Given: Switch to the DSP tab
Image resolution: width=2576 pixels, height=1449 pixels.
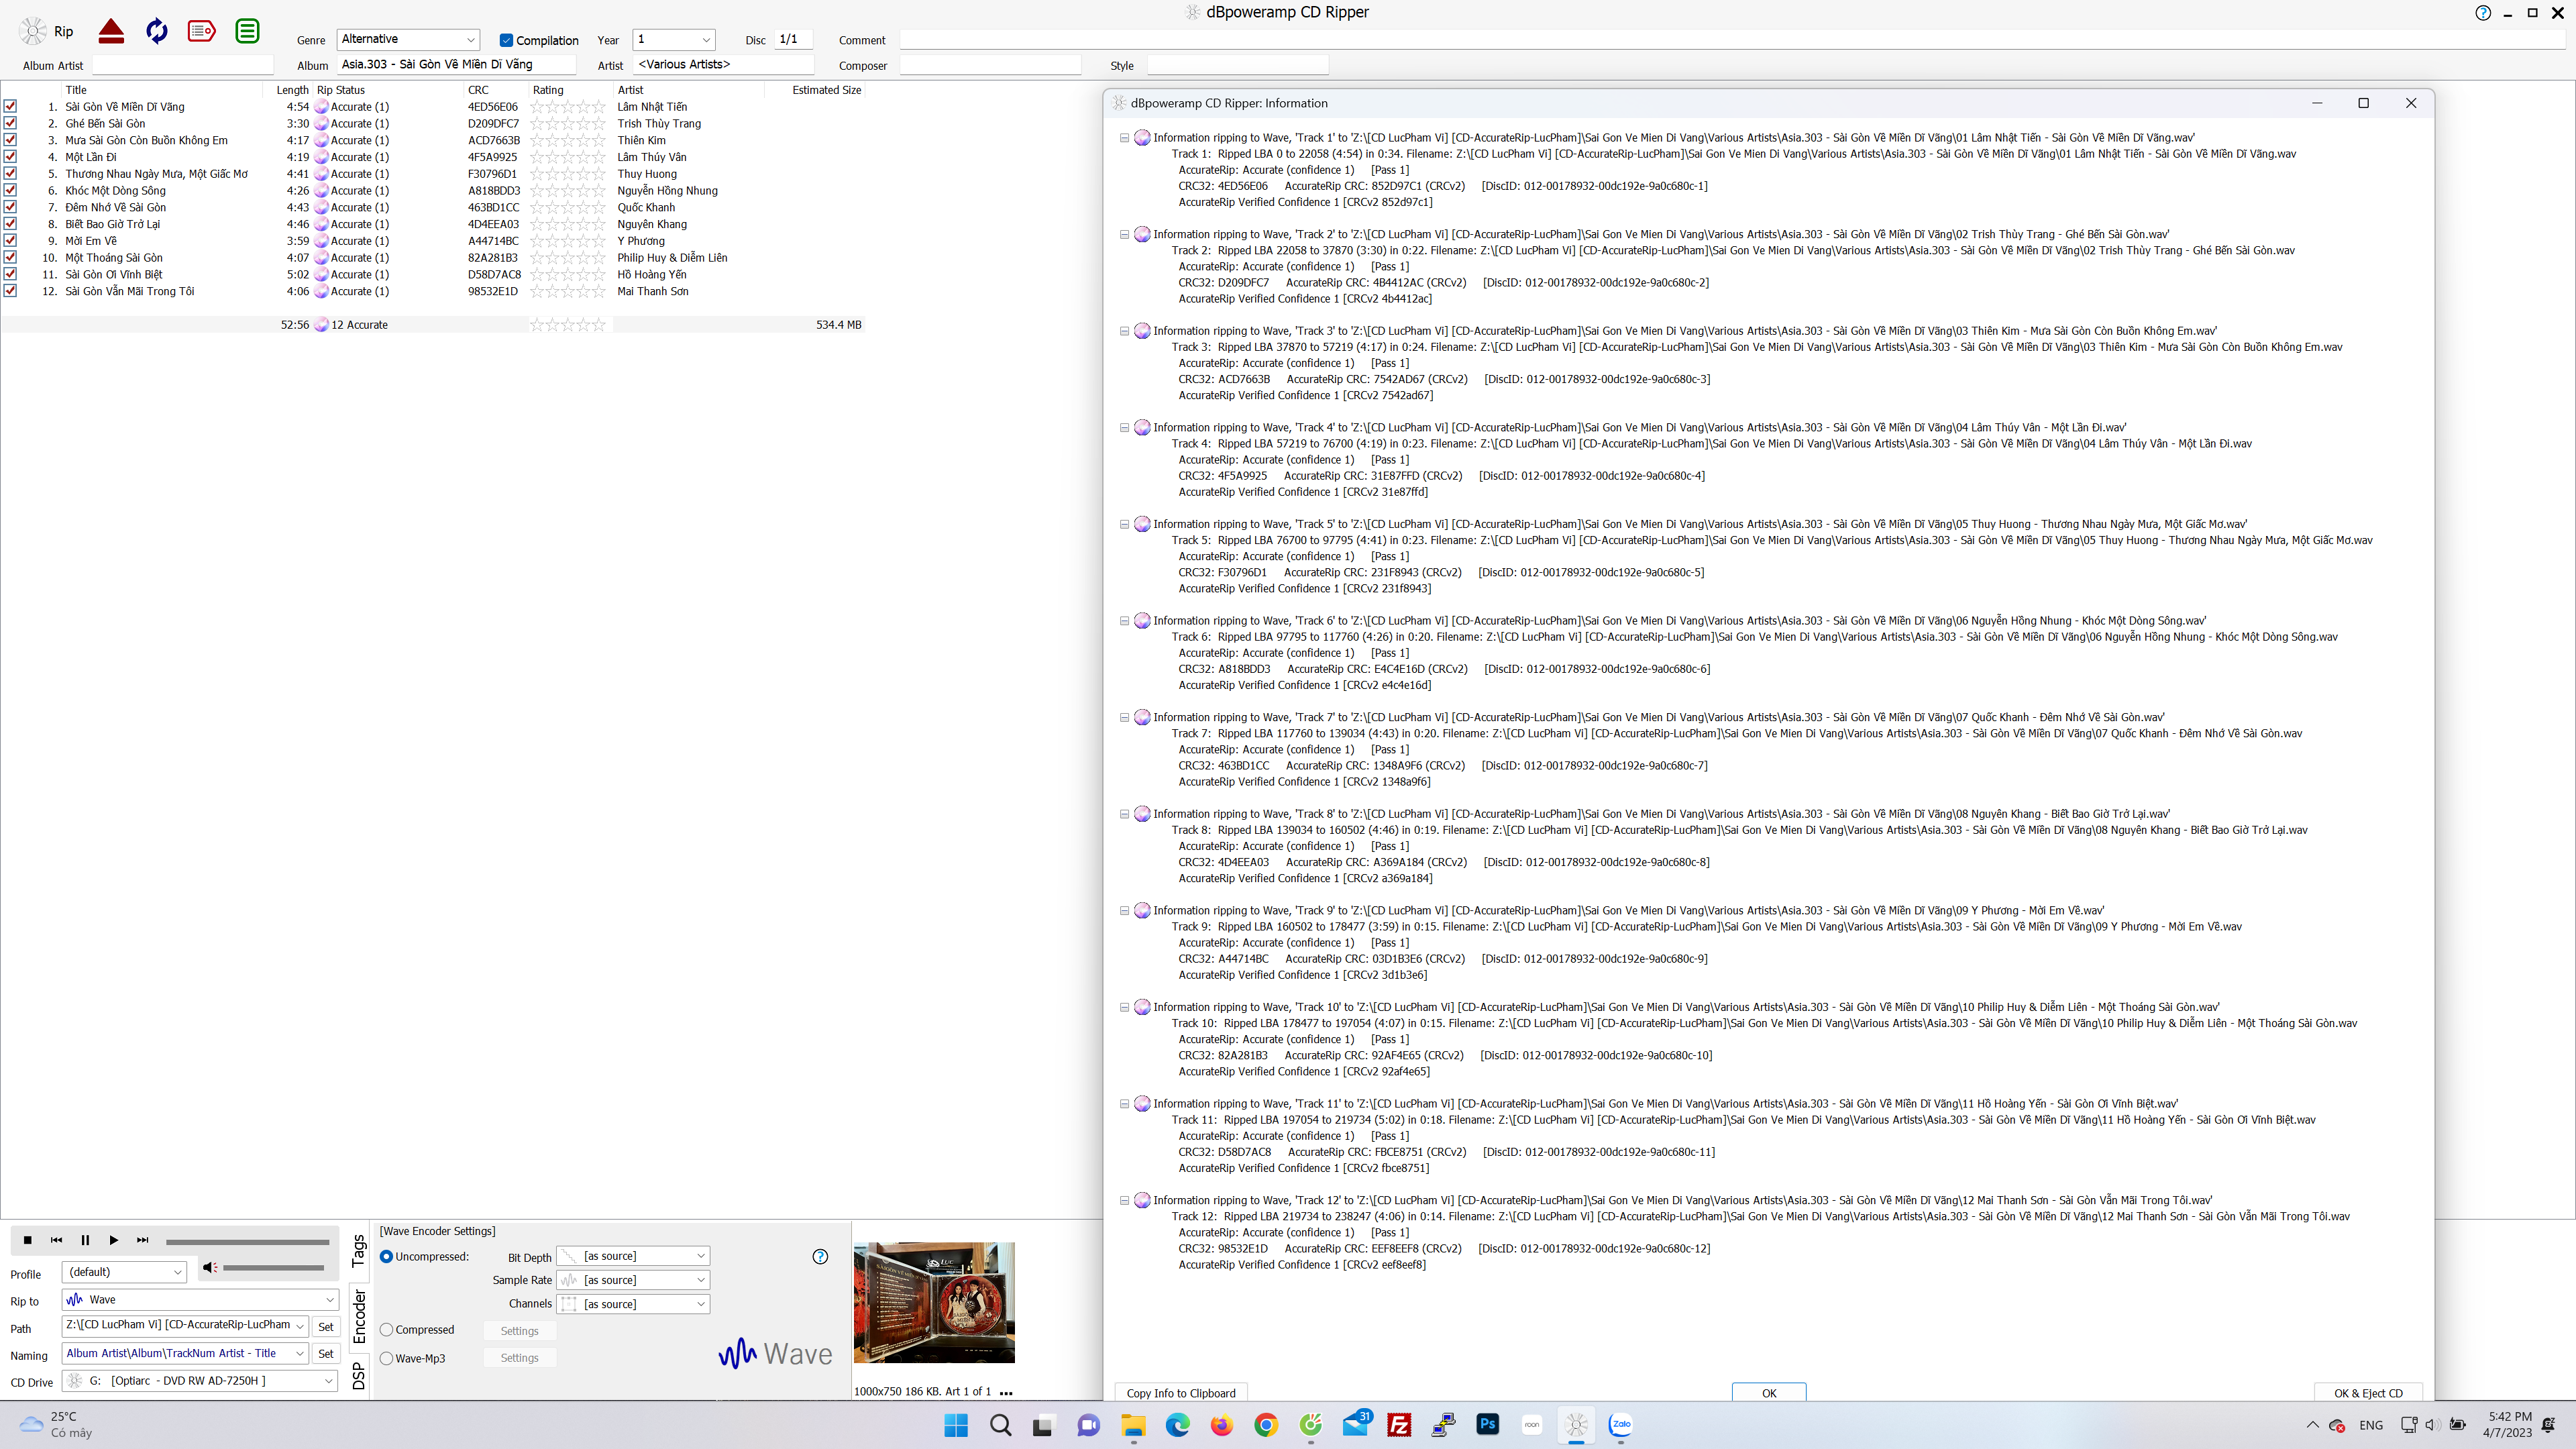Looking at the screenshot, I should coord(359,1376).
